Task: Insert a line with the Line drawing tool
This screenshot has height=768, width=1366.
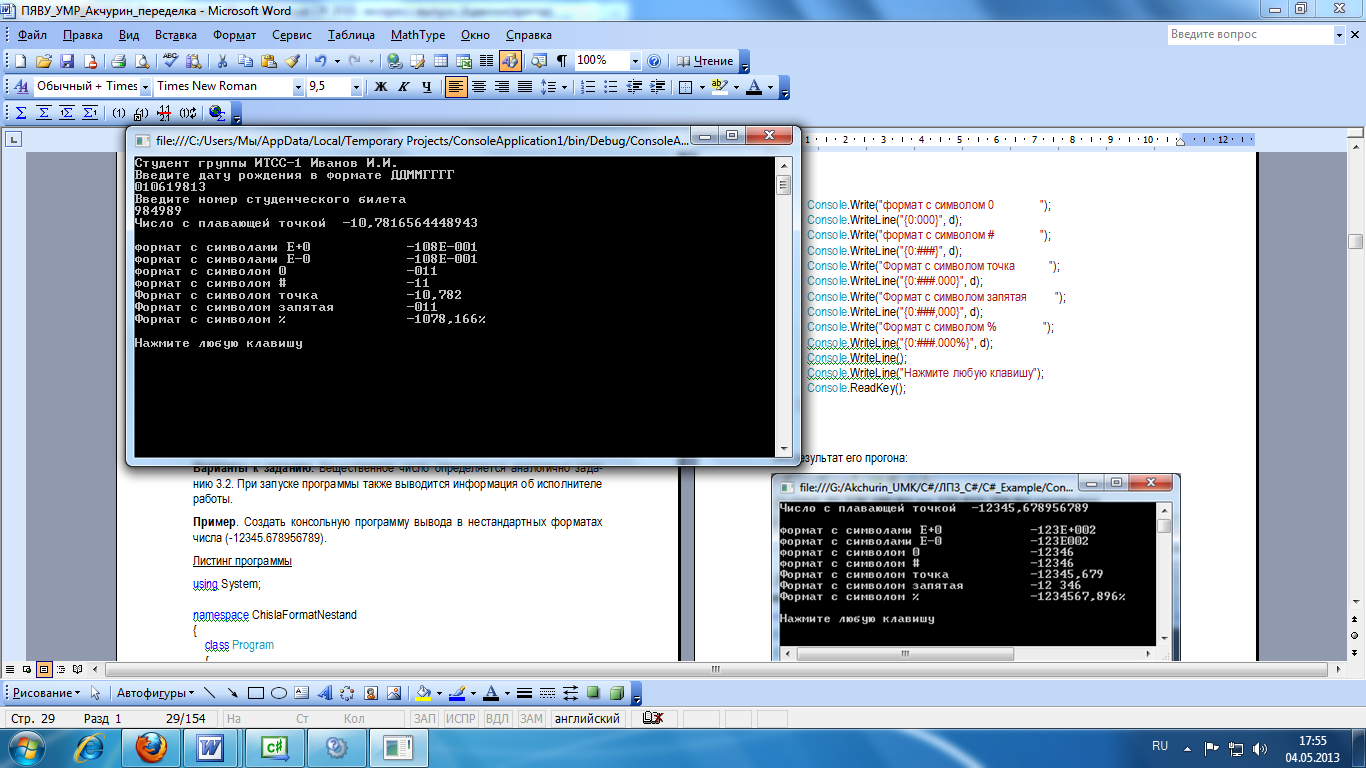Action: tap(210, 692)
